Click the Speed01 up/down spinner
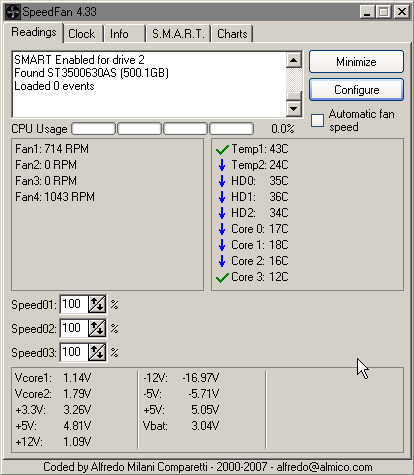Viewport: 414px width, 475px height. [97, 304]
